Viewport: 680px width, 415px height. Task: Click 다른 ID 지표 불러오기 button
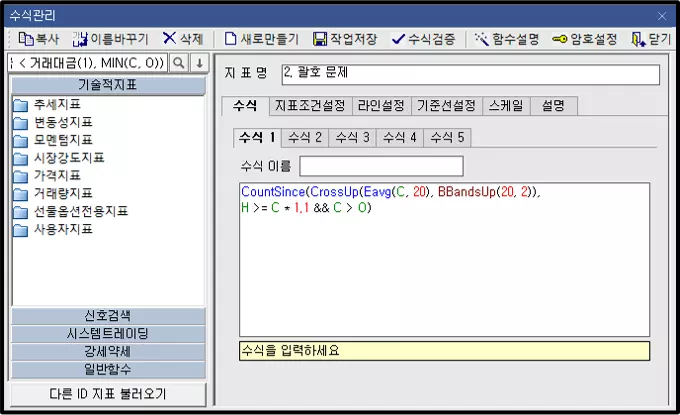108,394
